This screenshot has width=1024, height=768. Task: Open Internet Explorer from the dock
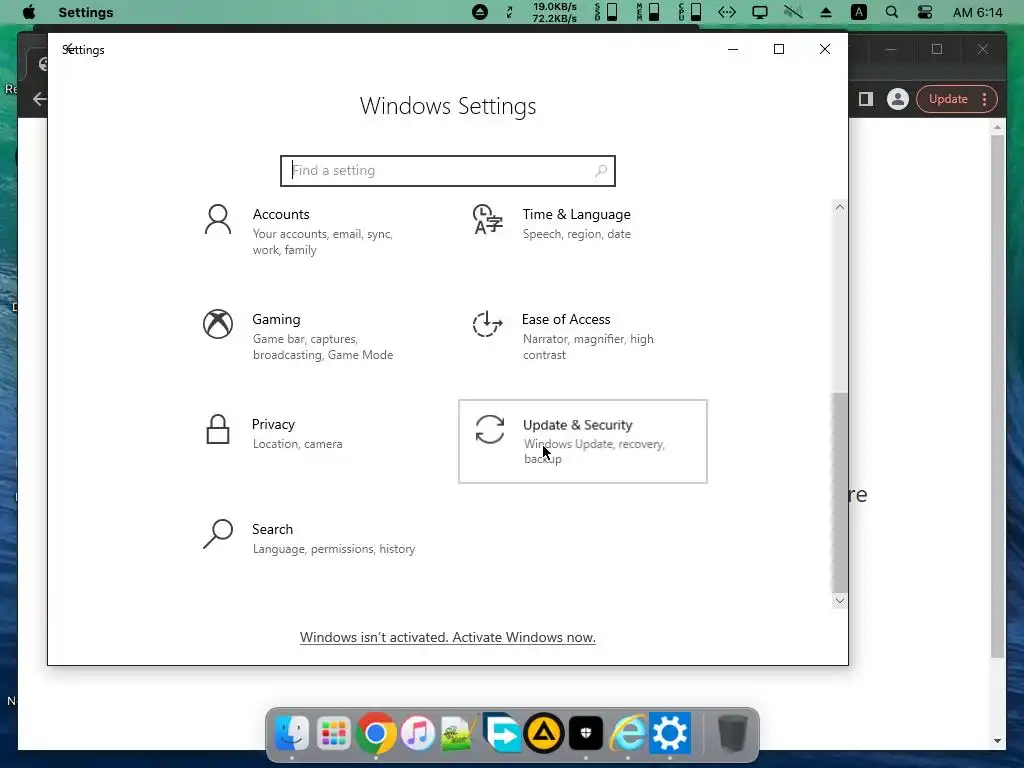coord(628,733)
